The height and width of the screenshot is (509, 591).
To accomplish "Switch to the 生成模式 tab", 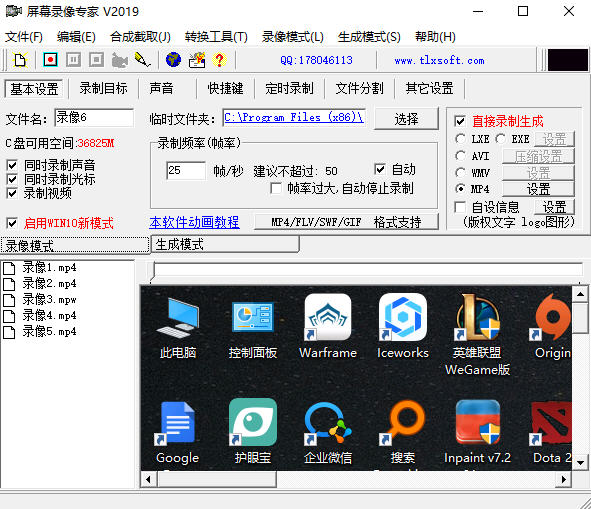I will [225, 244].
